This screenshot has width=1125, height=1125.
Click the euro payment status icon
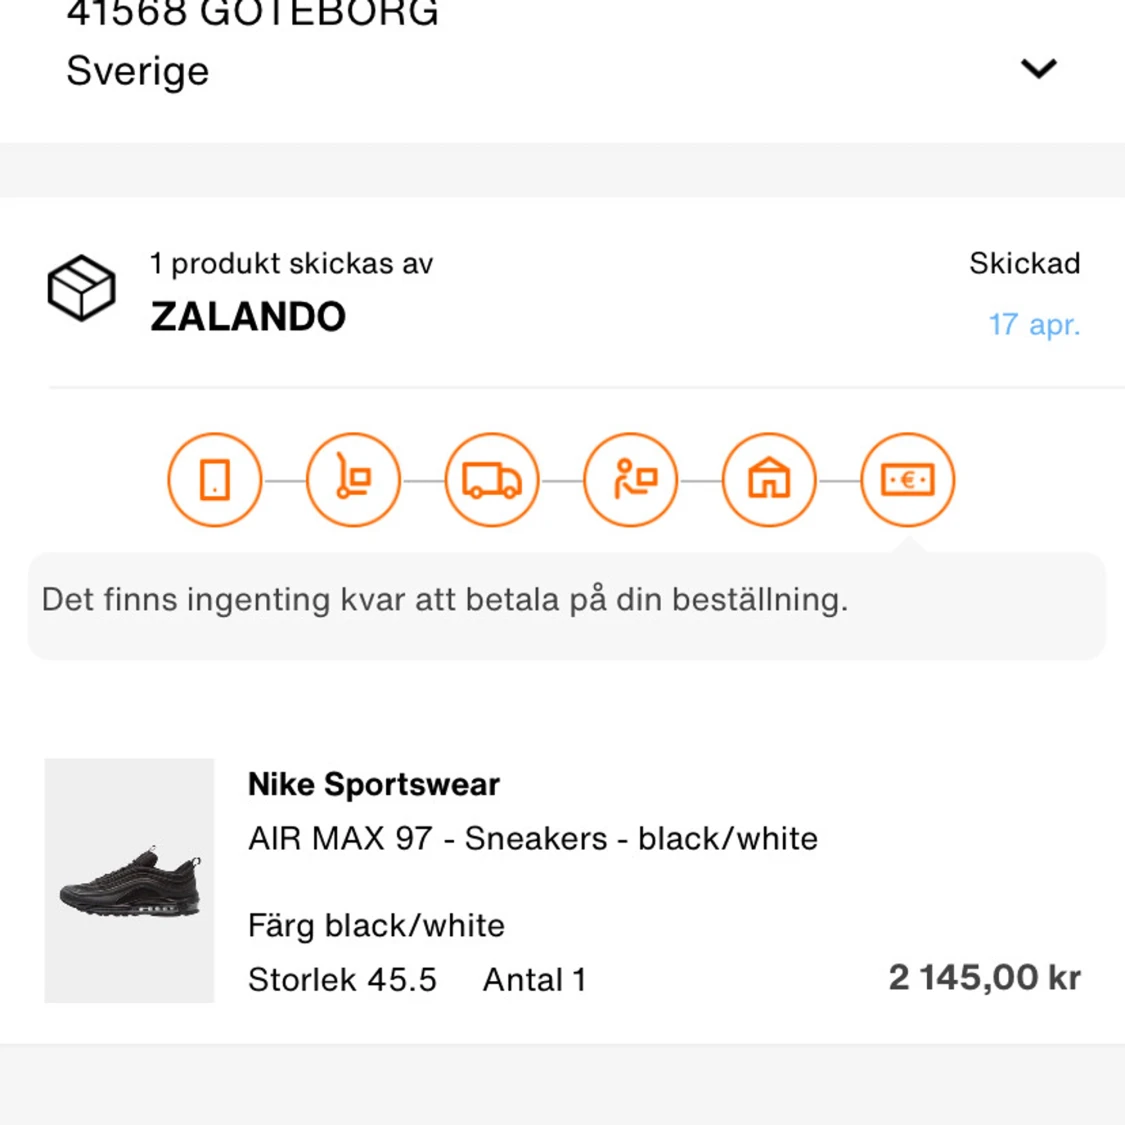(907, 480)
